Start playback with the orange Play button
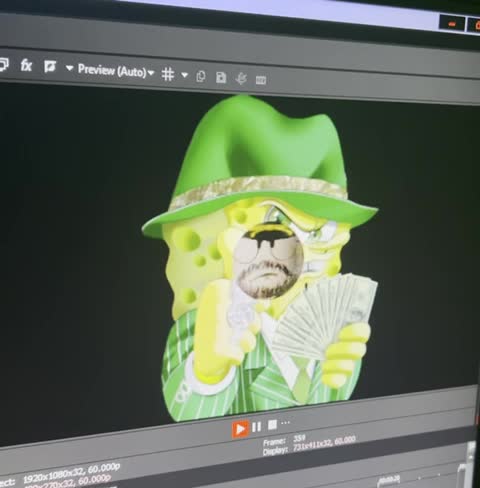Screen dimensions: 480x488 point(240,428)
